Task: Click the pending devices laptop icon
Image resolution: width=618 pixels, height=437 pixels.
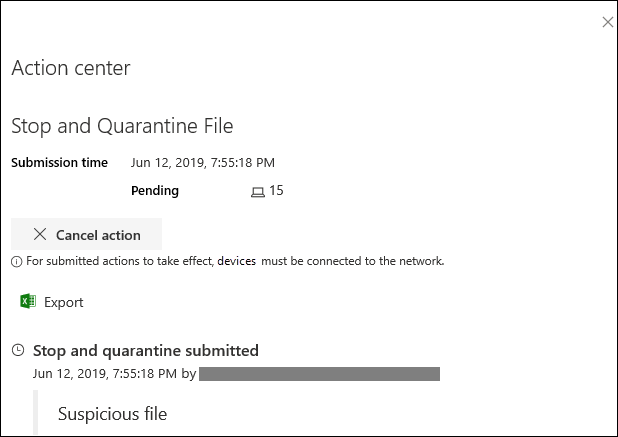Action: coord(258,191)
